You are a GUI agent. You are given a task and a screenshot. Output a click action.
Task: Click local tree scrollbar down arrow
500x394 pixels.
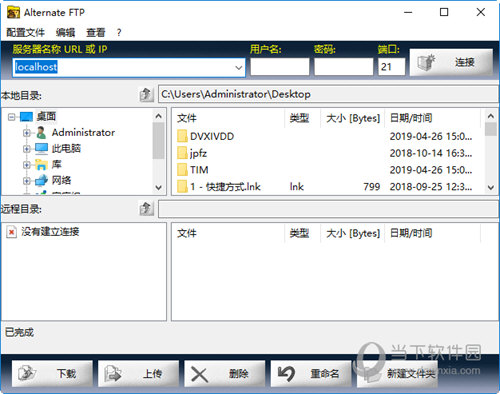click(159, 188)
